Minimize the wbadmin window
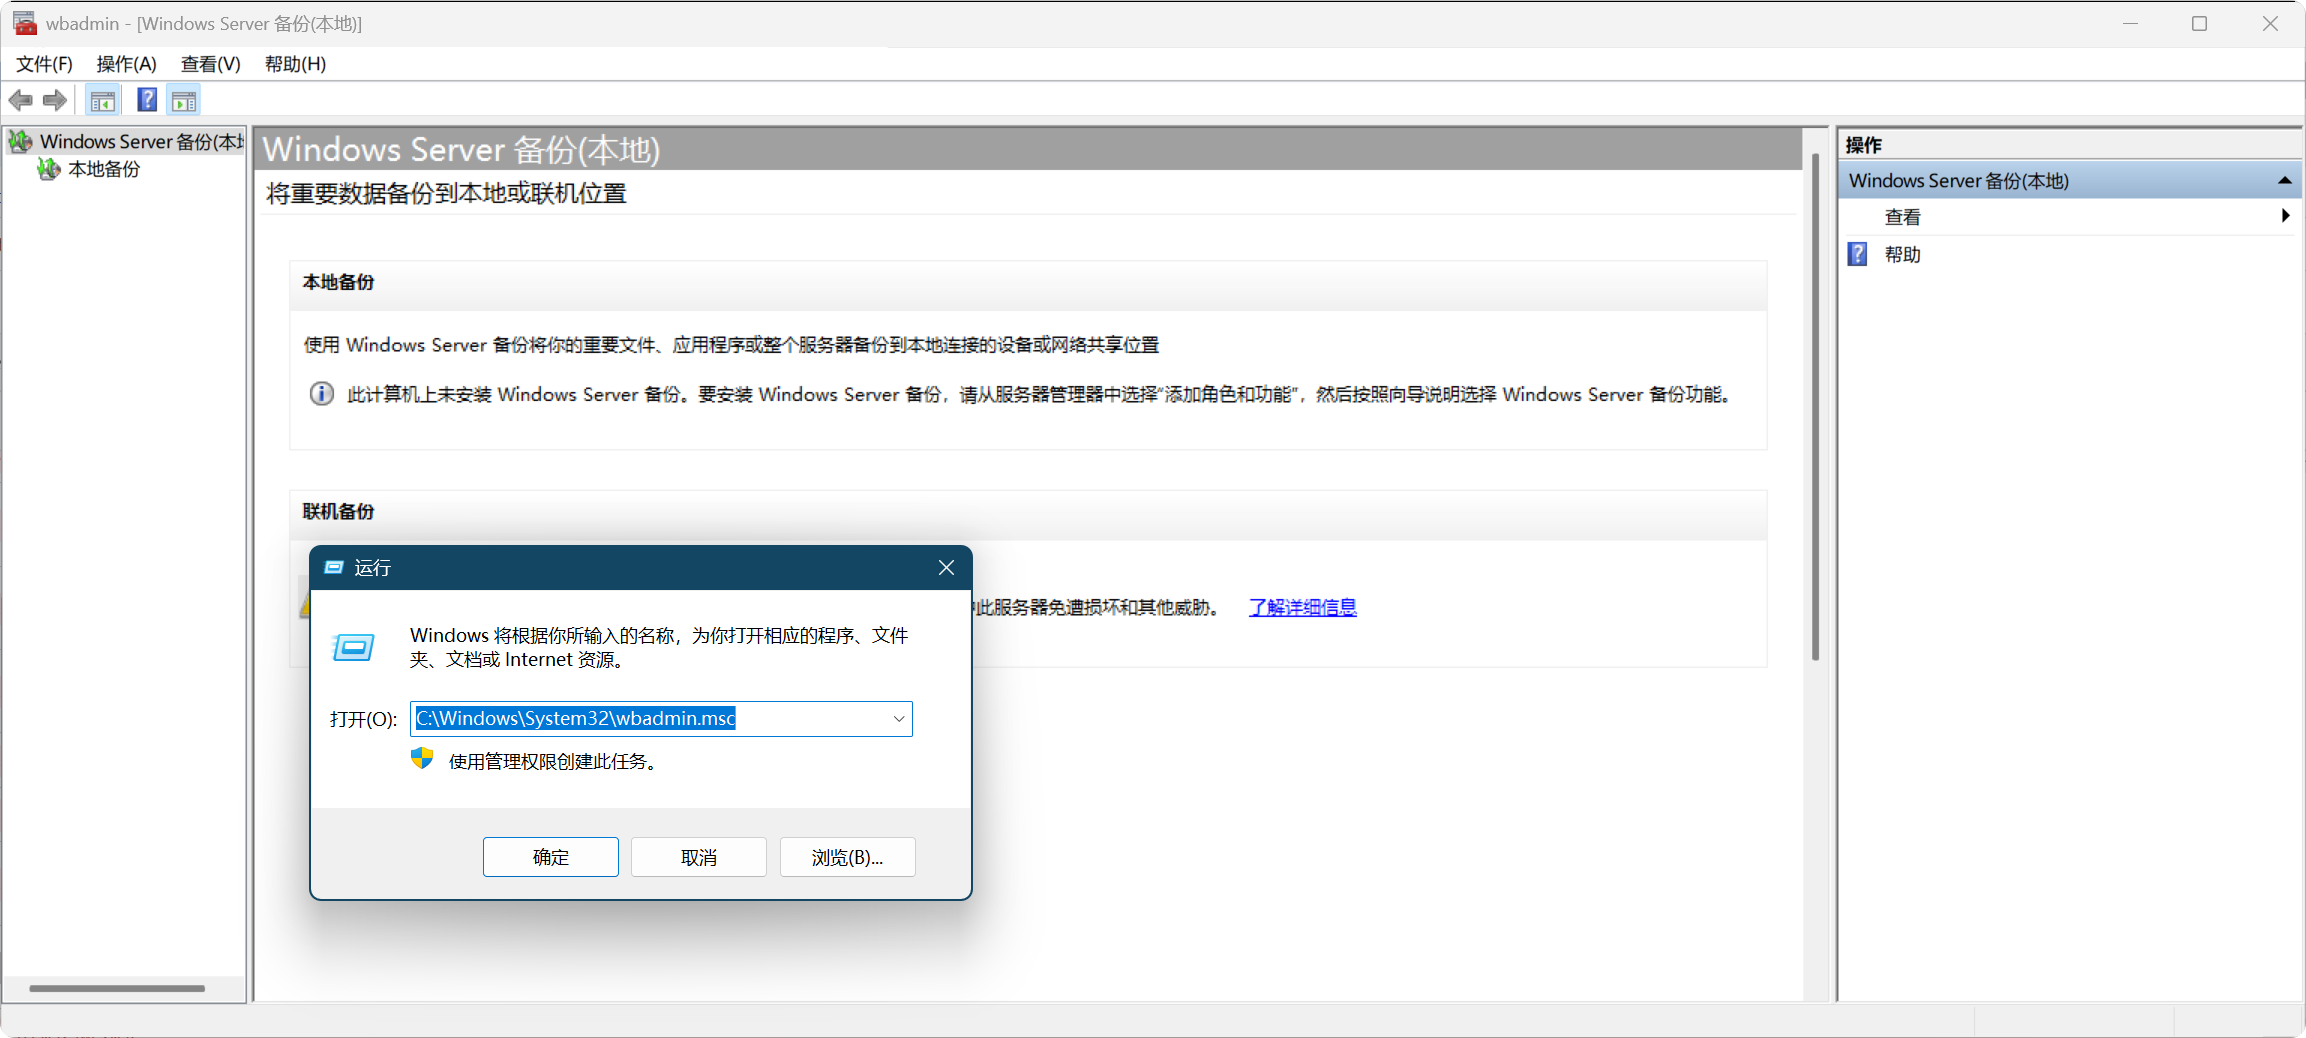The image size is (2306, 1038). click(x=2131, y=23)
